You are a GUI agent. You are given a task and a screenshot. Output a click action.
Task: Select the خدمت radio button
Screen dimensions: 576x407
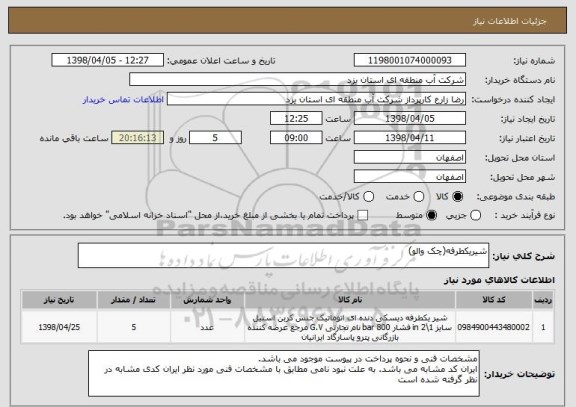(x=419, y=197)
